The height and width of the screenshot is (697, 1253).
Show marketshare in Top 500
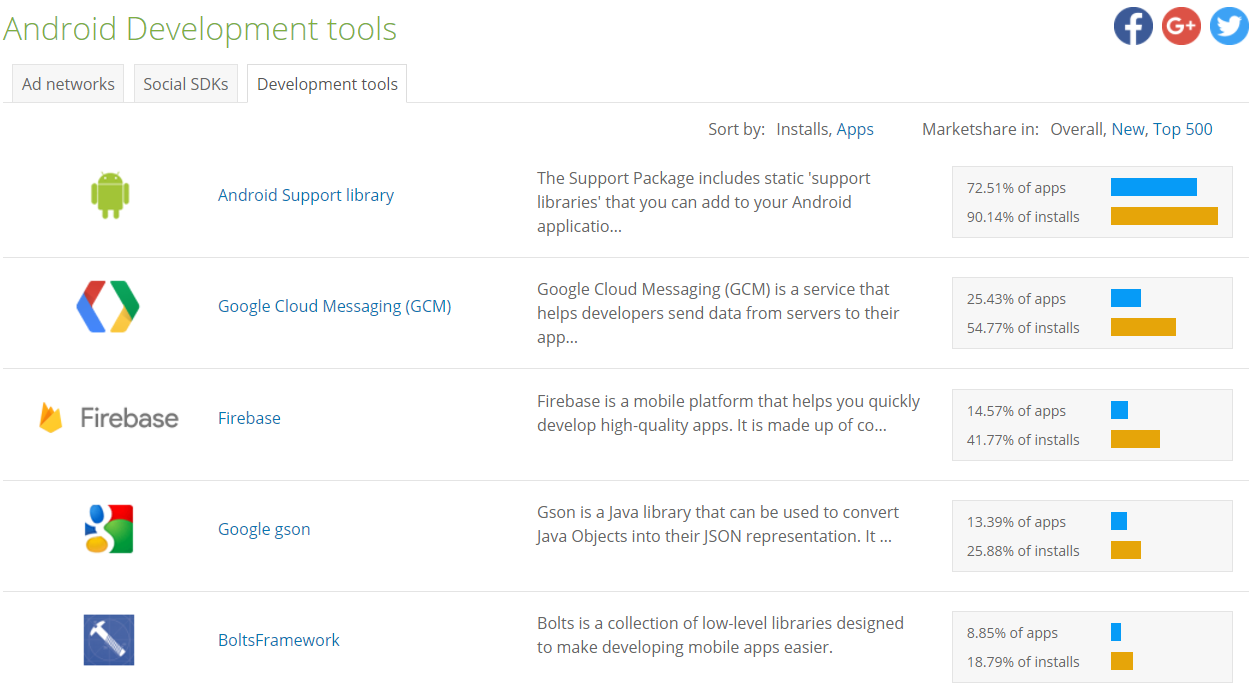(1183, 129)
